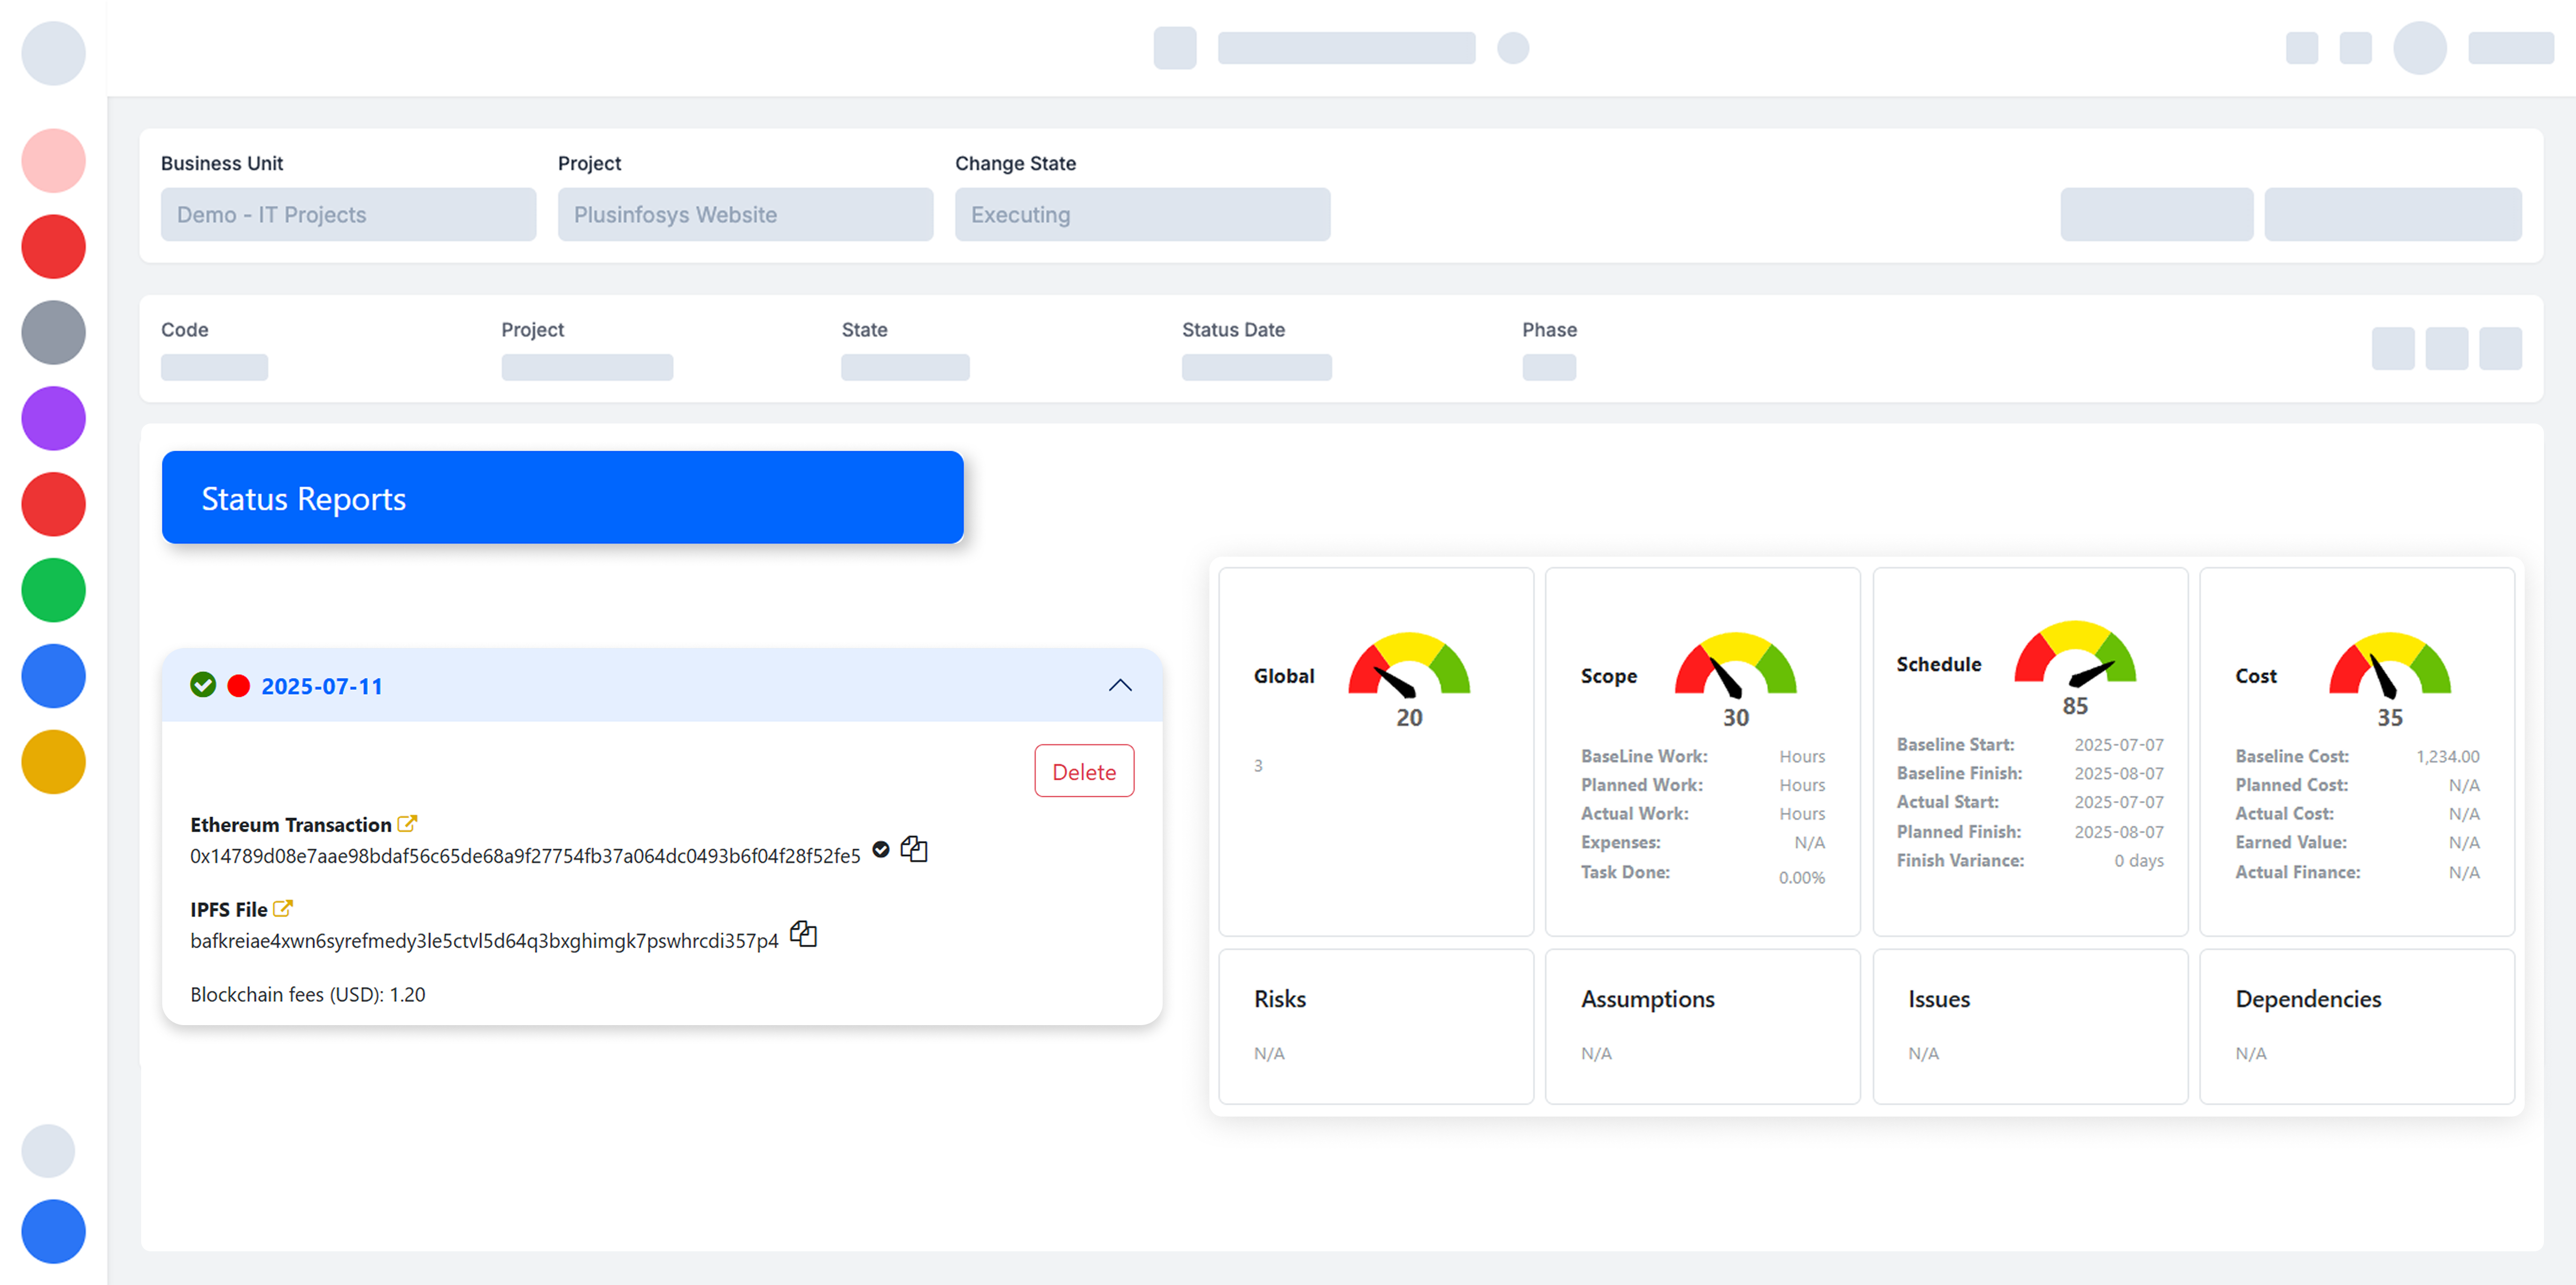The height and width of the screenshot is (1285, 2576).
Task: Click the verified badge beside transaction hash
Action: (881, 850)
